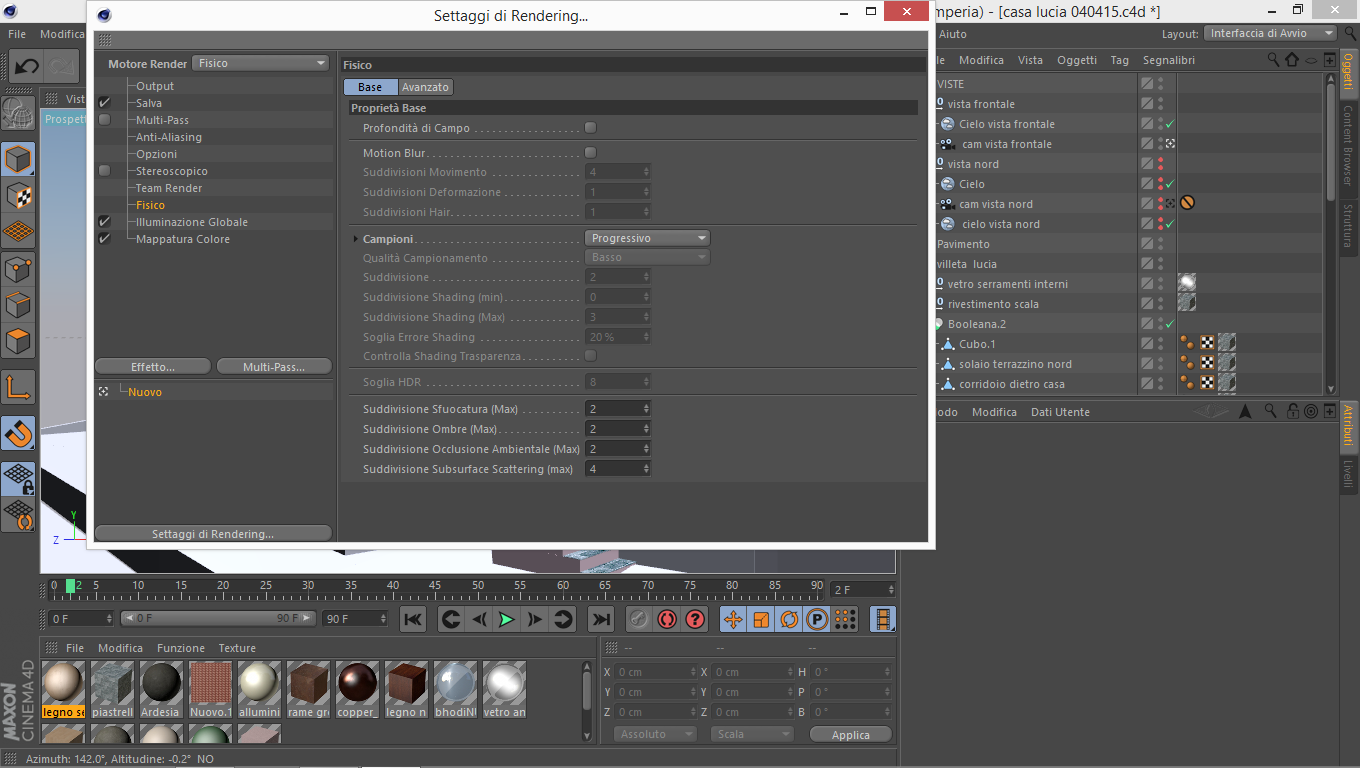The image size is (1360, 768).
Task: Toggle parameter keying P icon
Action: point(817,619)
